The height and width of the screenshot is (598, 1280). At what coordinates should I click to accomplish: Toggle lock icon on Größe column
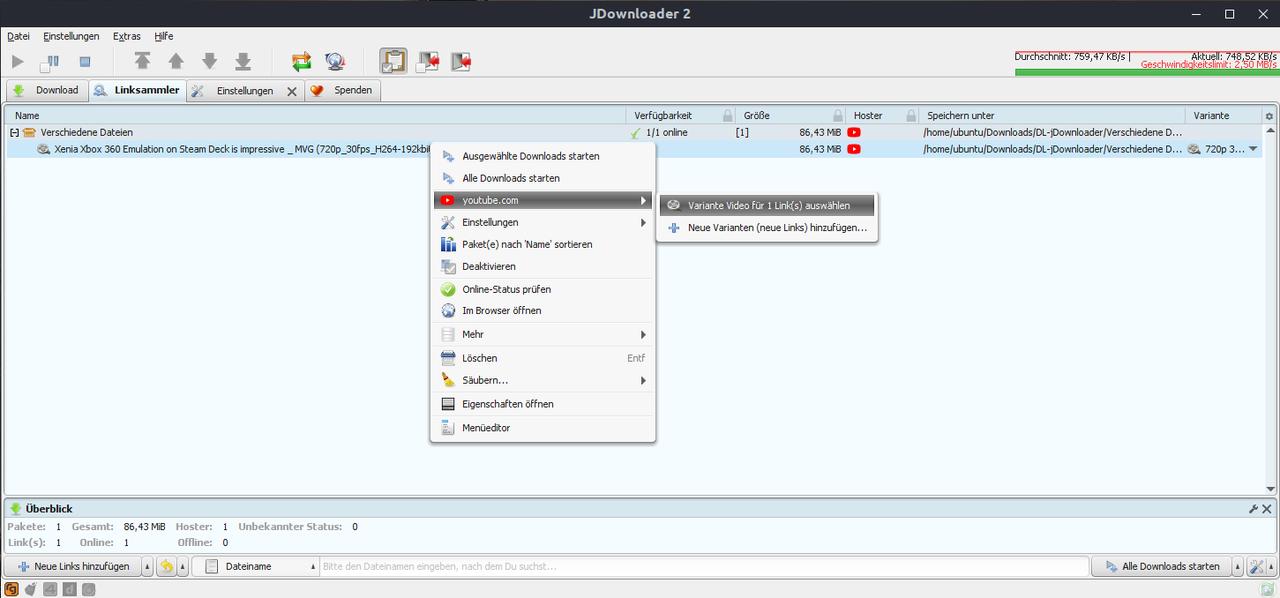pos(838,116)
